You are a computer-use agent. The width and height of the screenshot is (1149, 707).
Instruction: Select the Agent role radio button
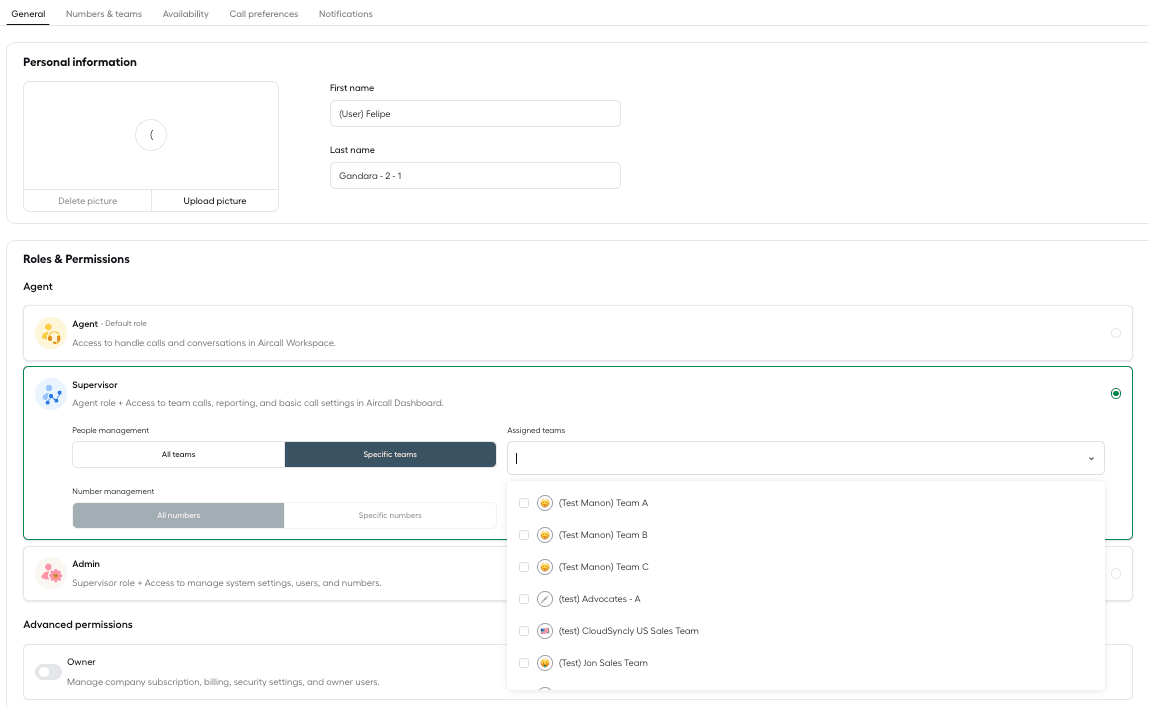point(1116,333)
